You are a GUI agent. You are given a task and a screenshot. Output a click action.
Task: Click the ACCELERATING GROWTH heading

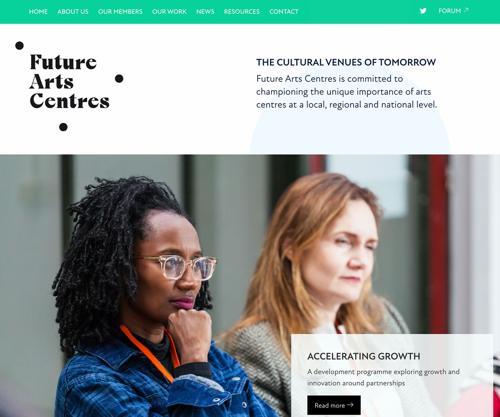click(364, 356)
